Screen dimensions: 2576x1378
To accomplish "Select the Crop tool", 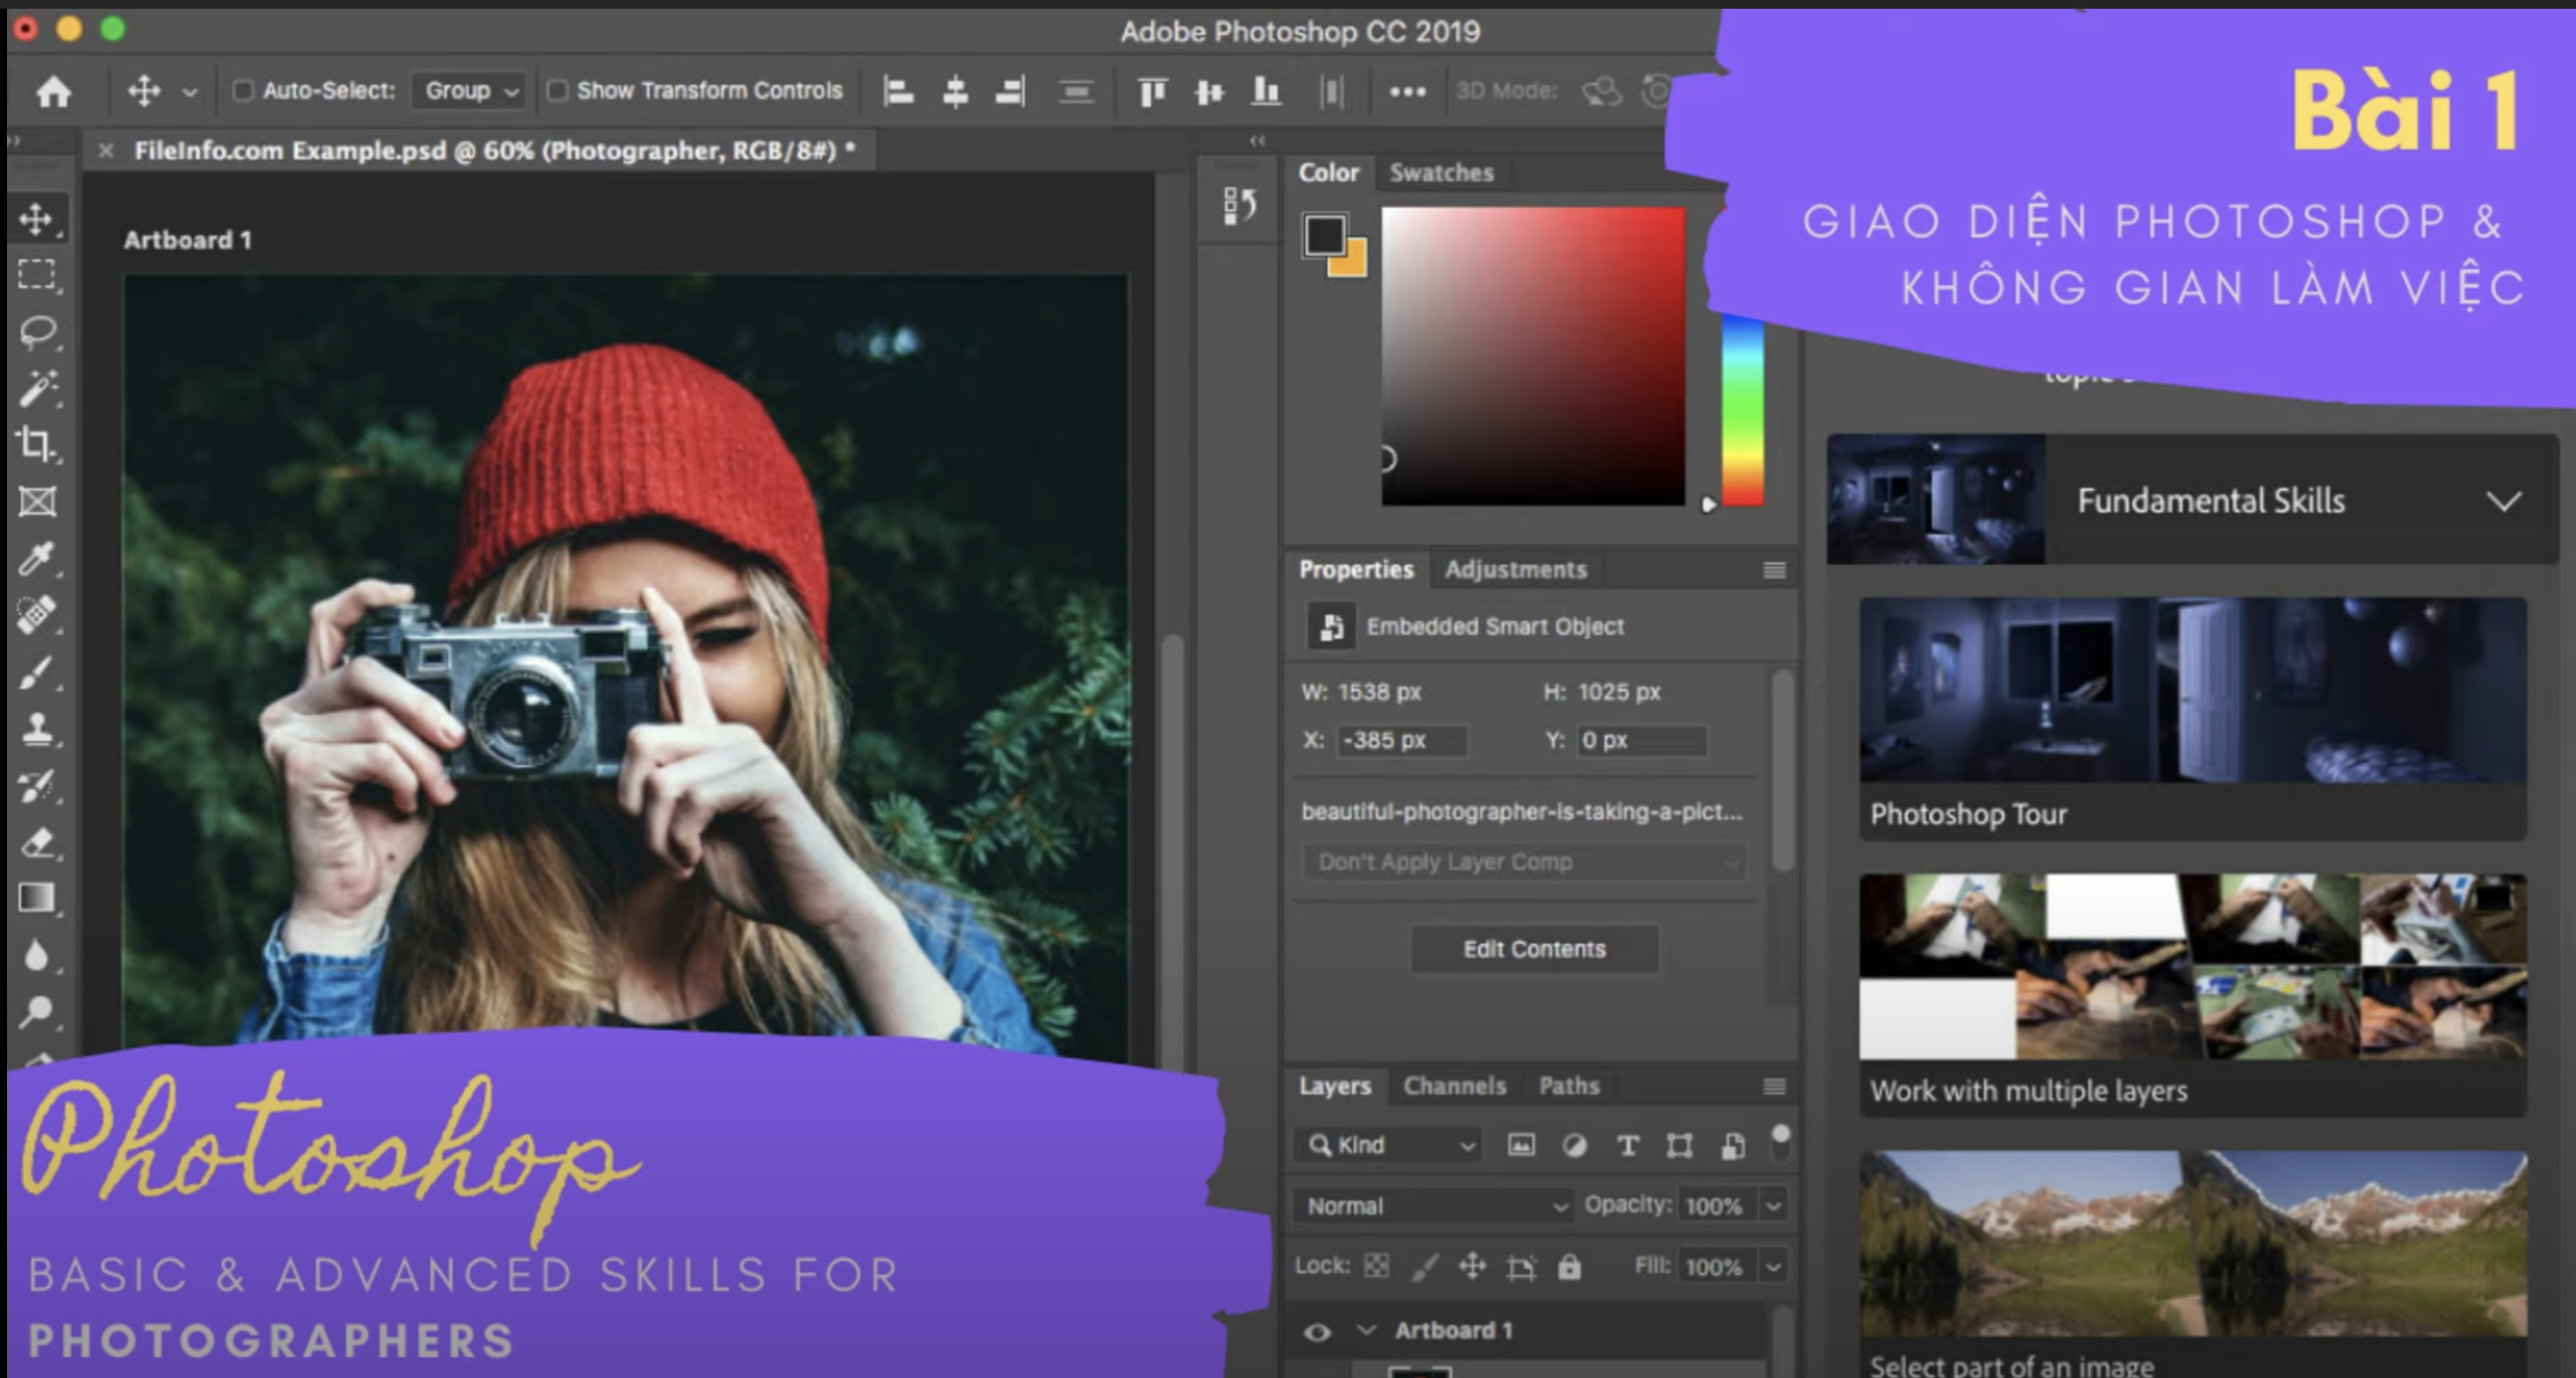I will [x=37, y=444].
